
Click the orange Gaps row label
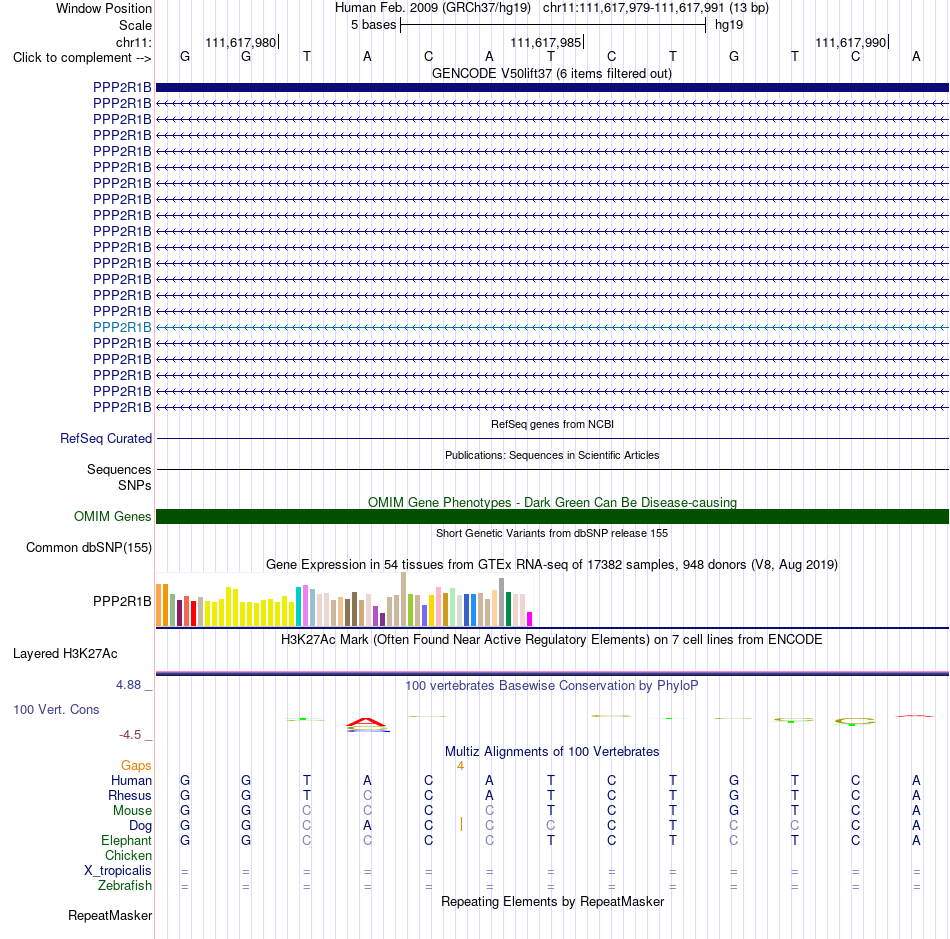point(136,766)
